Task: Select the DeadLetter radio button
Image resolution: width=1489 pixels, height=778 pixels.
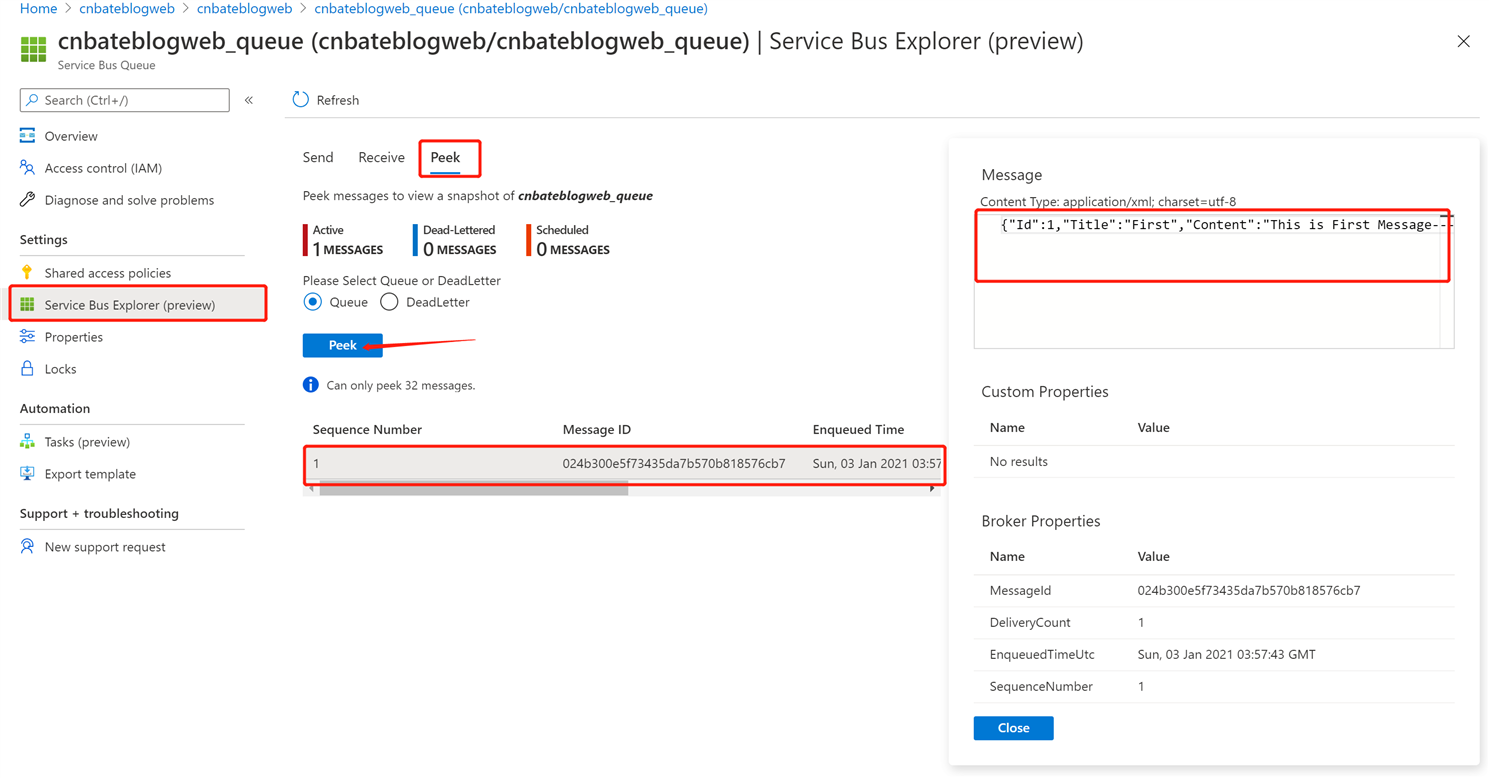Action: 389,302
